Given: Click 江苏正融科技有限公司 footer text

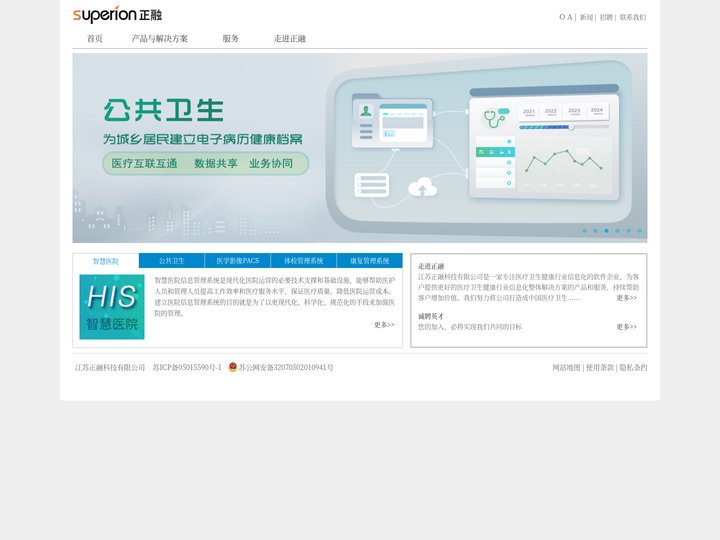Looking at the screenshot, I should [x=110, y=367].
